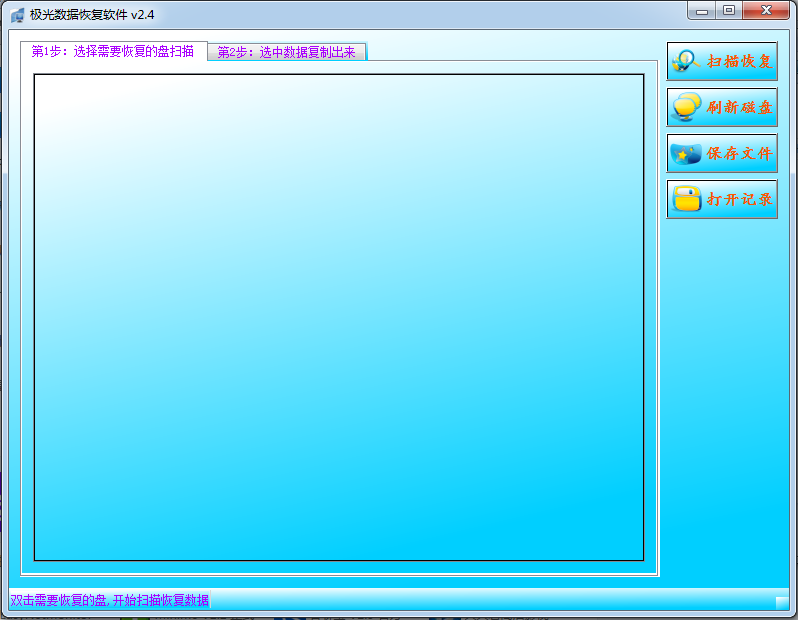
Task: Click the 刷新磁盘 refresh disk button
Action: (722, 107)
